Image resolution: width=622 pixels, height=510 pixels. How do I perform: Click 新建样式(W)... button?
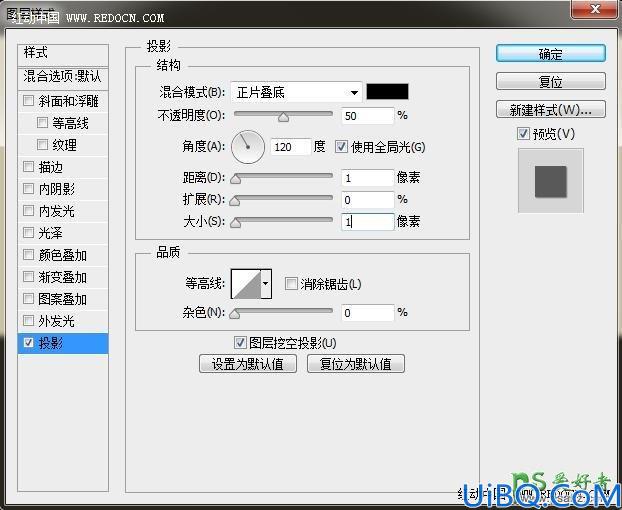(551, 110)
